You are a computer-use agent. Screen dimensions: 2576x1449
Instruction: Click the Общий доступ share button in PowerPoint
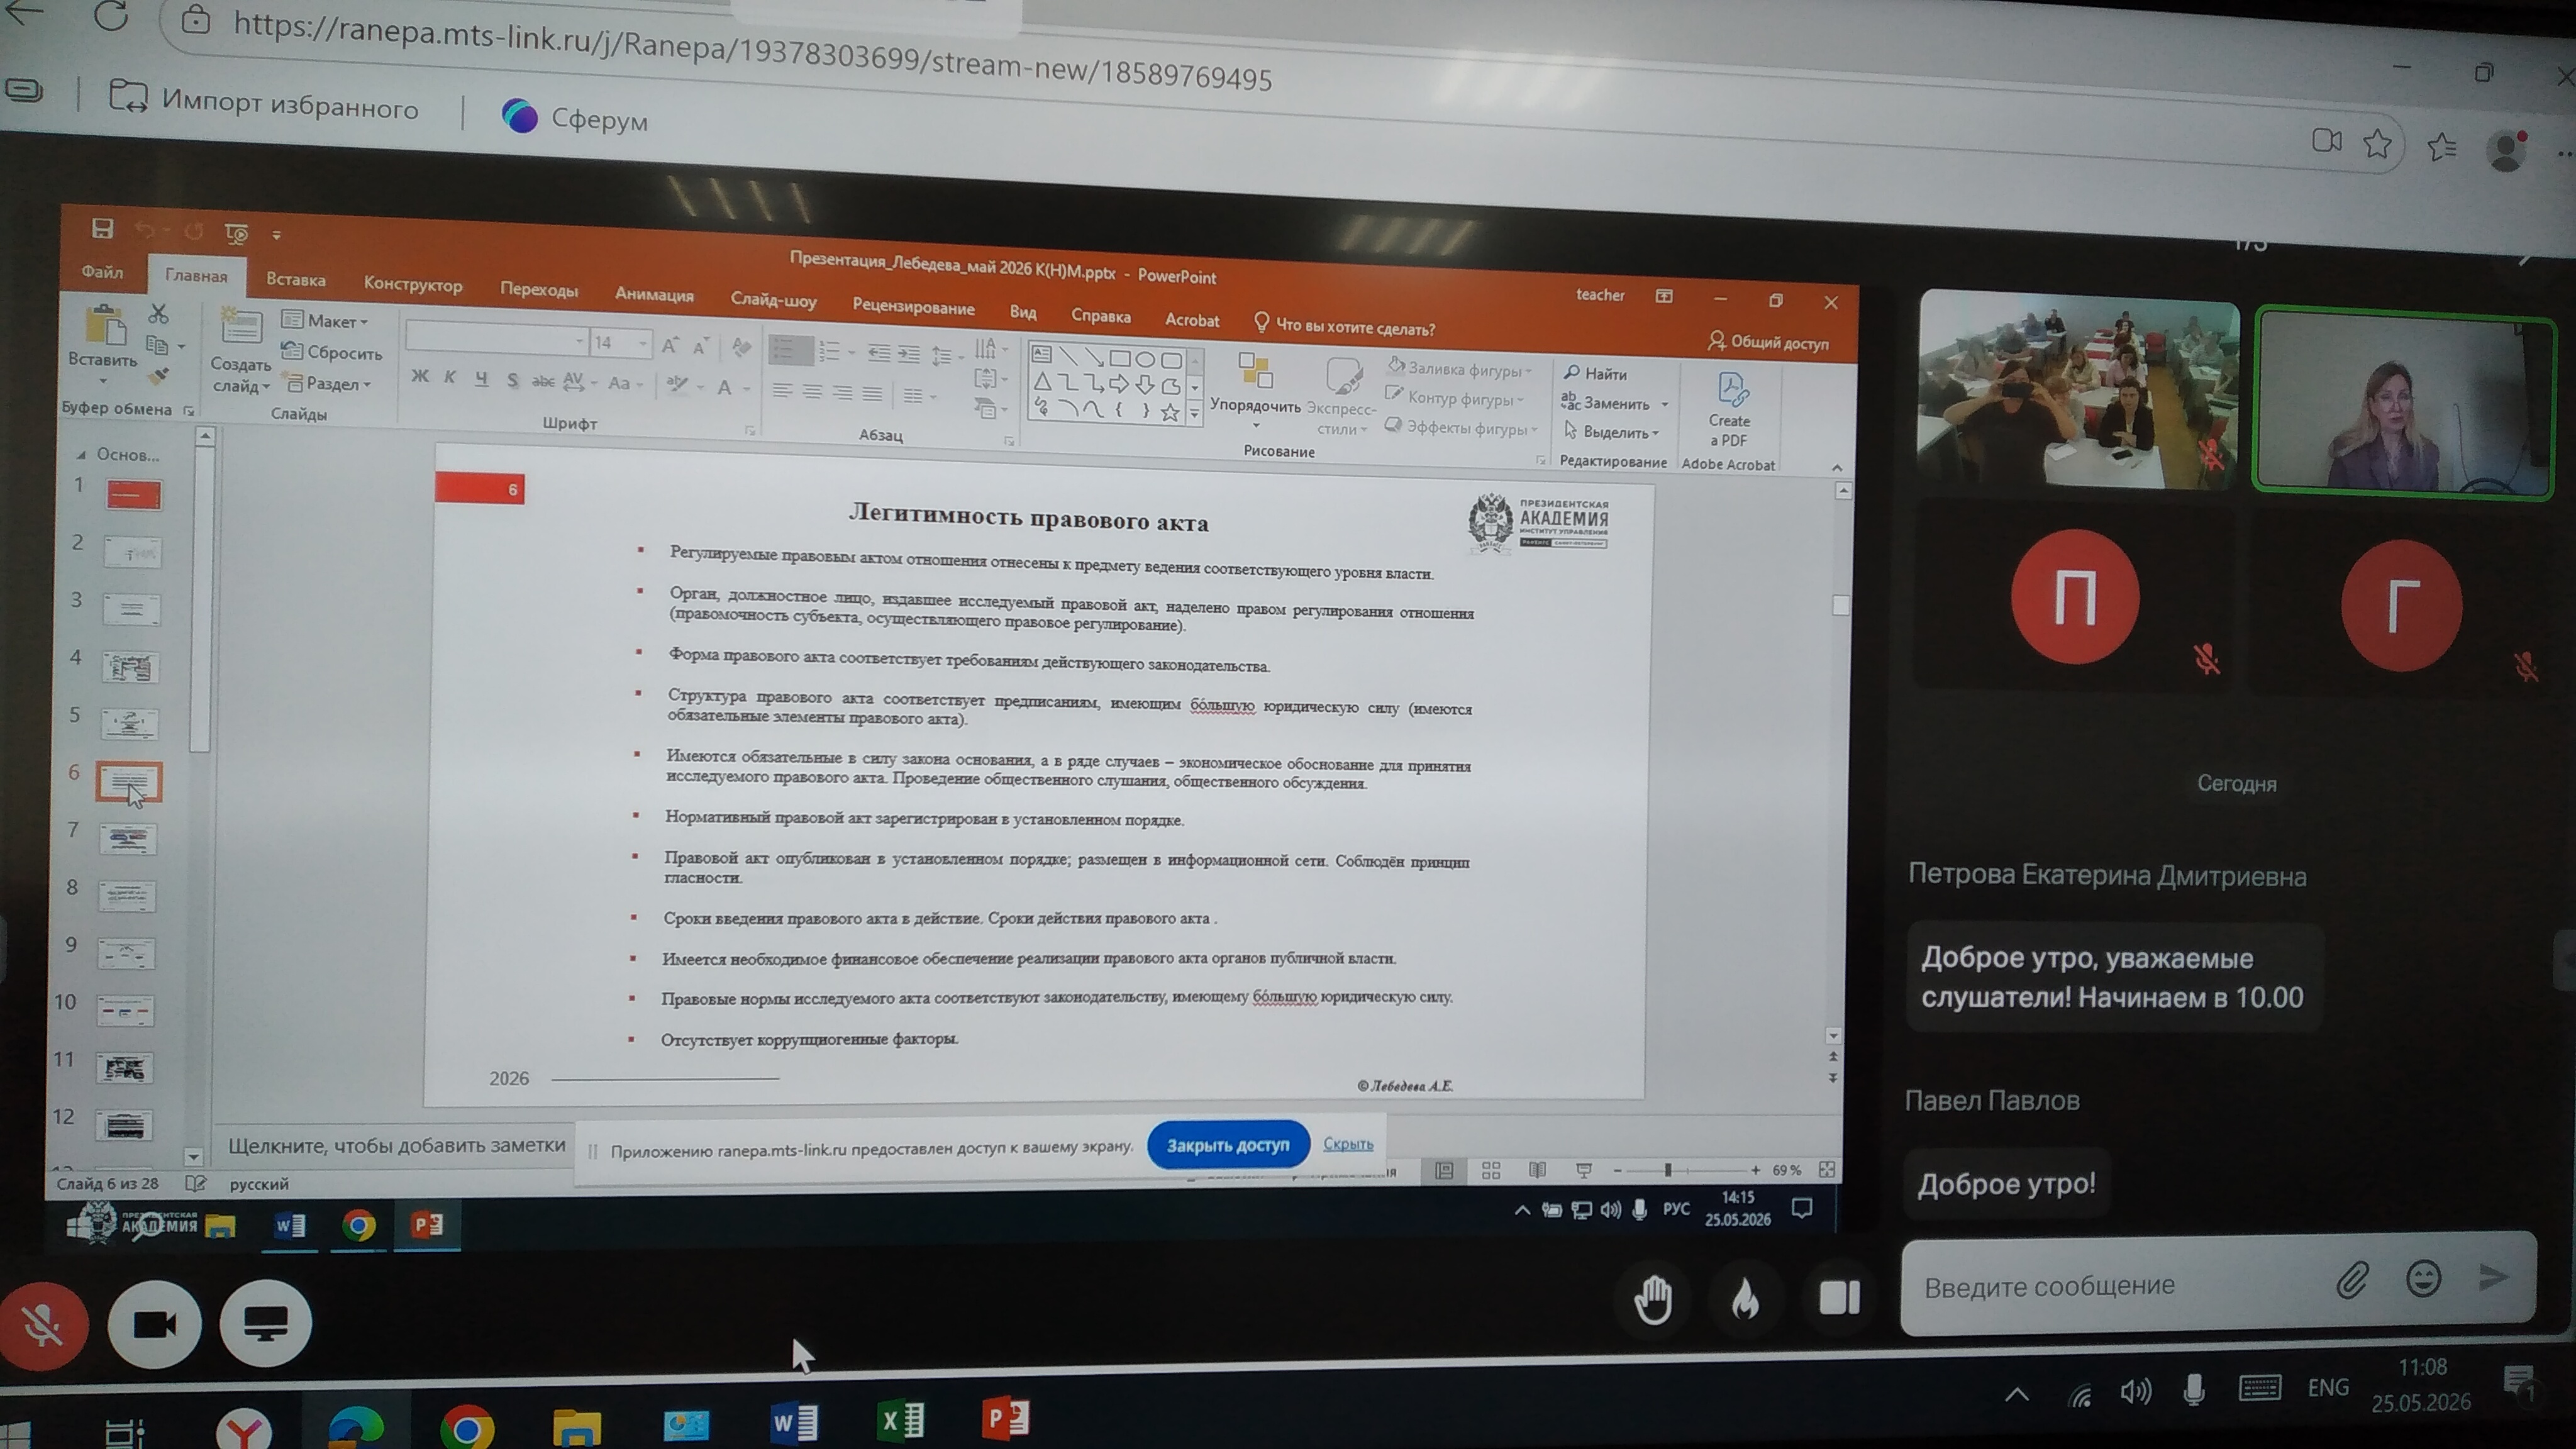pos(1769,342)
